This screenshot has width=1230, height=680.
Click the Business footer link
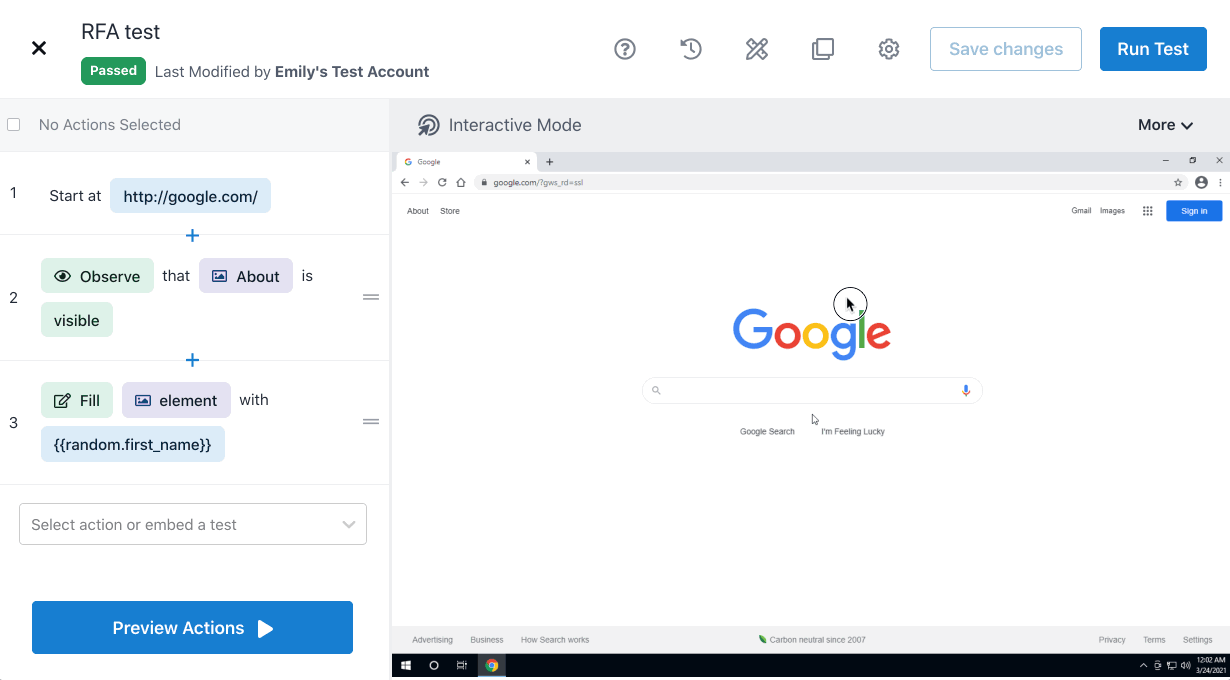point(487,640)
